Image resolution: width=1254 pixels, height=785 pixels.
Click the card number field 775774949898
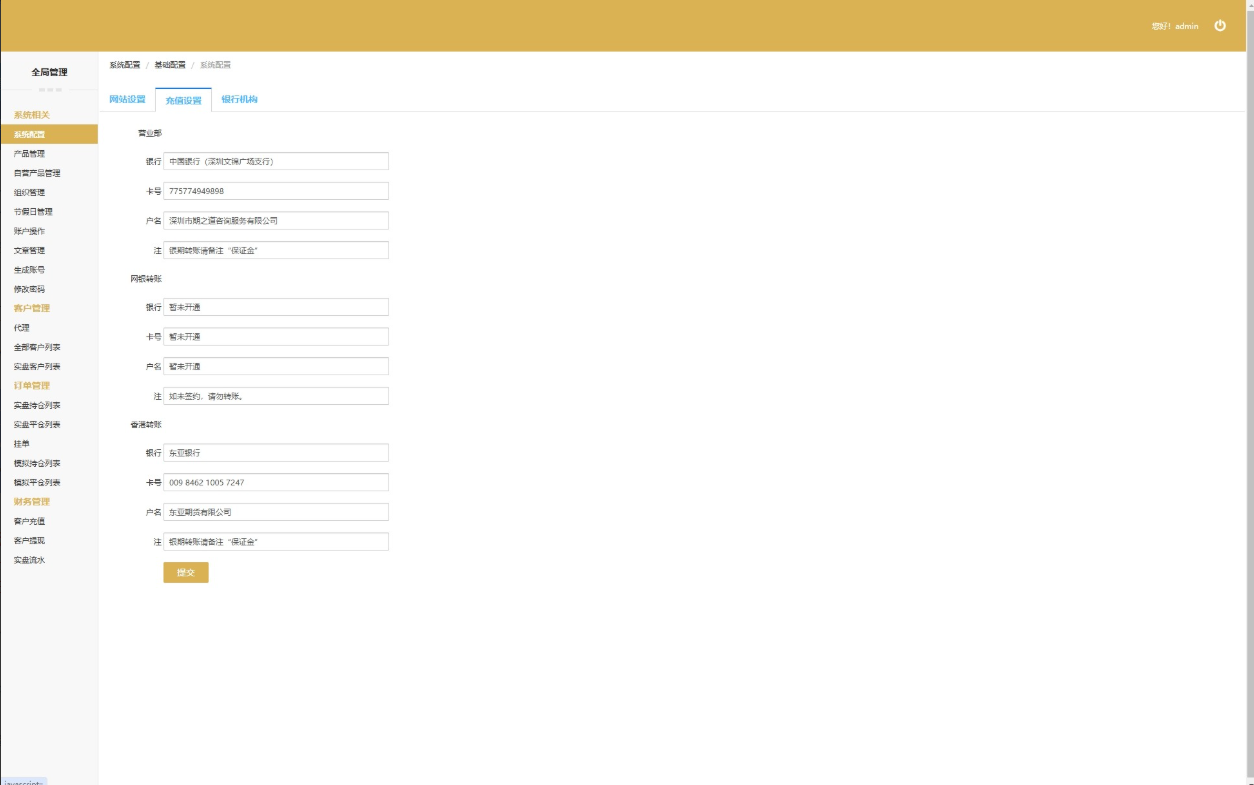coord(275,191)
